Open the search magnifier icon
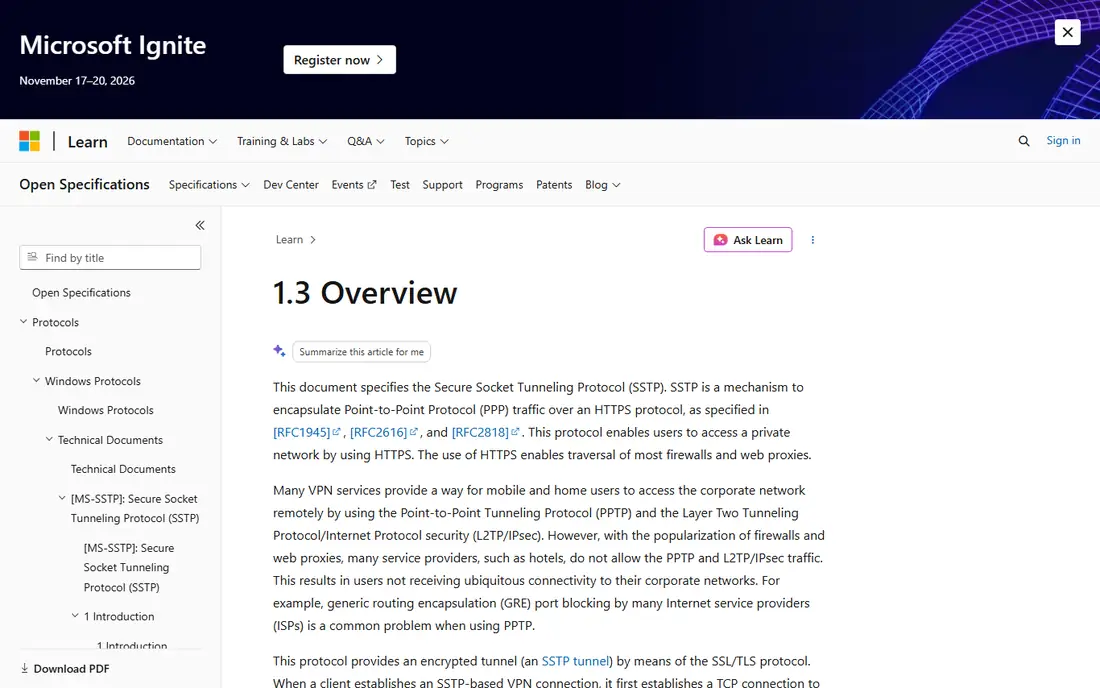1100x688 pixels. click(1024, 141)
